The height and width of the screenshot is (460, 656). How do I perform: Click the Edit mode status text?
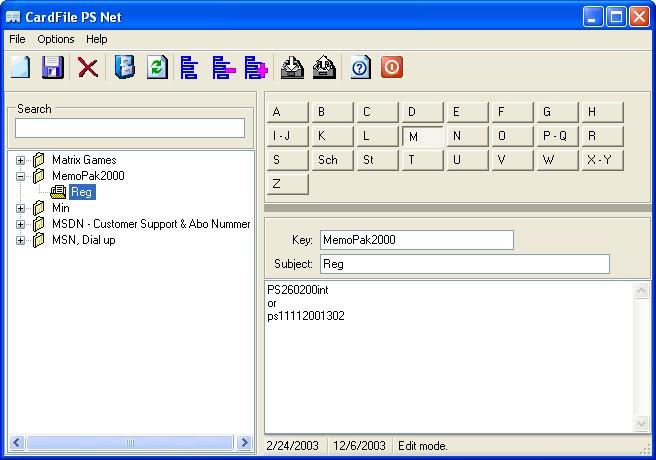tap(423, 446)
